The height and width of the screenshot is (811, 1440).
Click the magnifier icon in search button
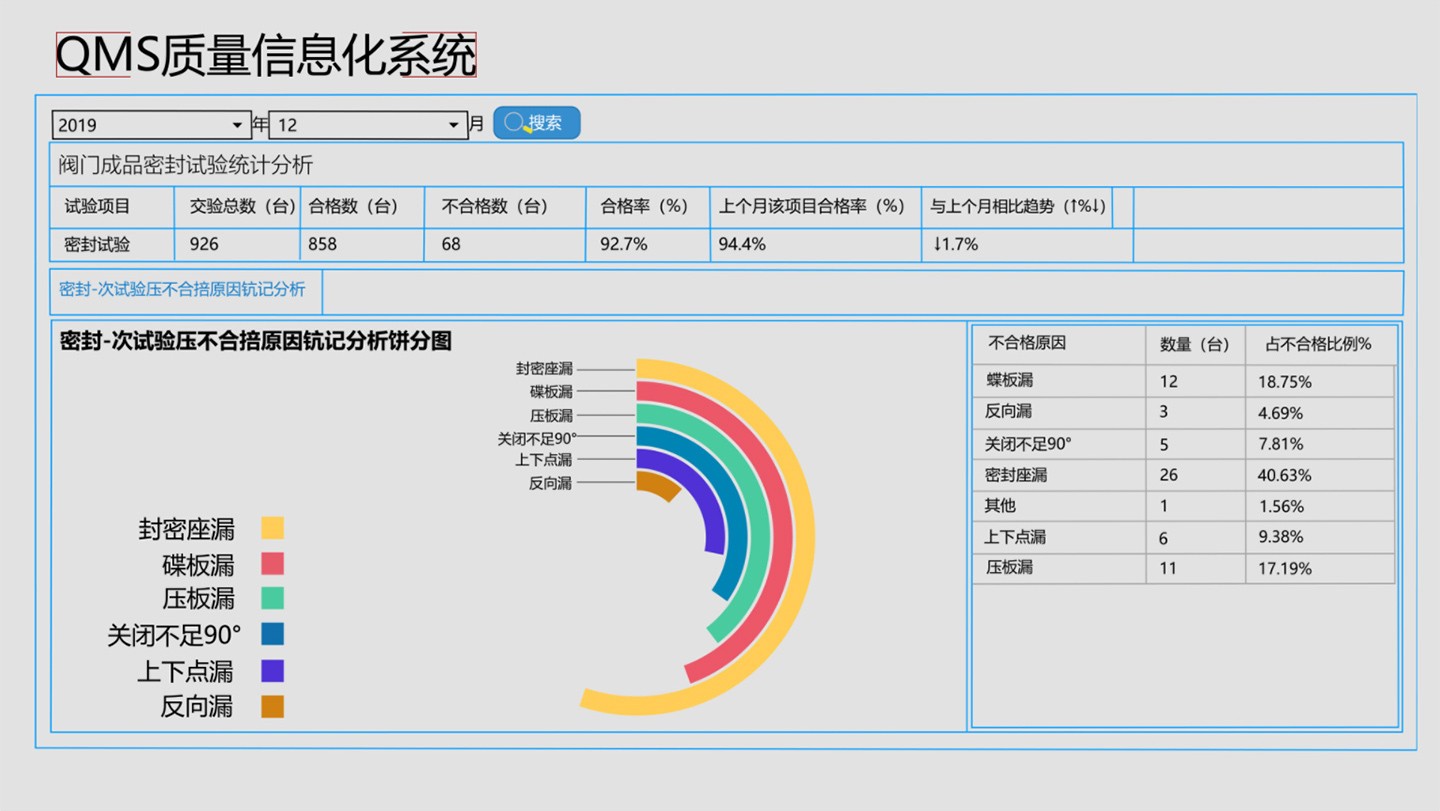coord(514,123)
